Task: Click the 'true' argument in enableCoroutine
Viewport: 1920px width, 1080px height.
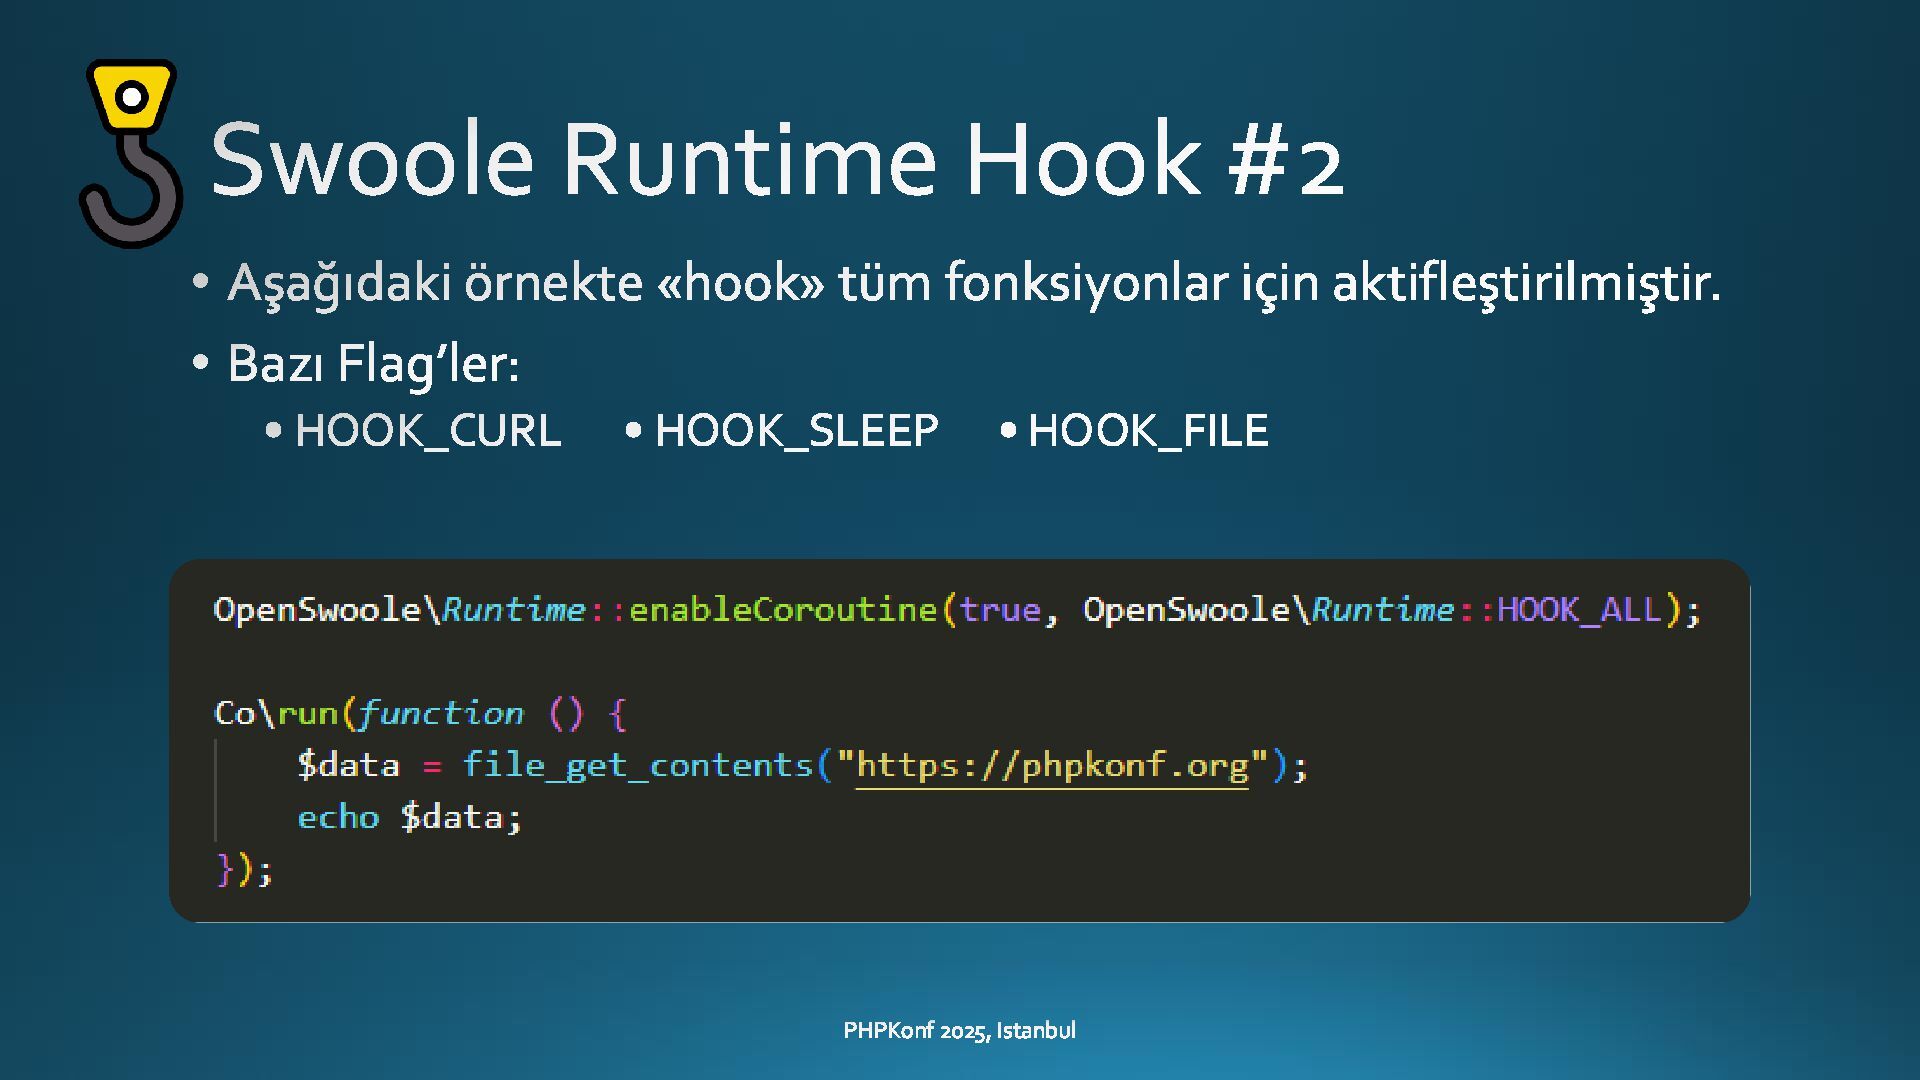Action: (1000, 610)
